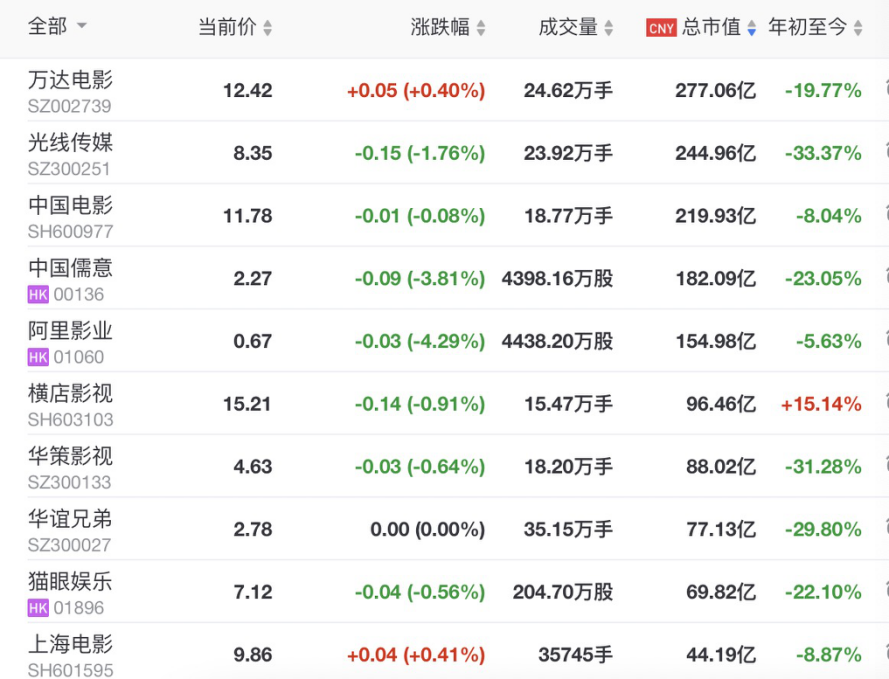The image size is (889, 679).
Task: Open the 万达电影 stock page
Action: [70, 80]
